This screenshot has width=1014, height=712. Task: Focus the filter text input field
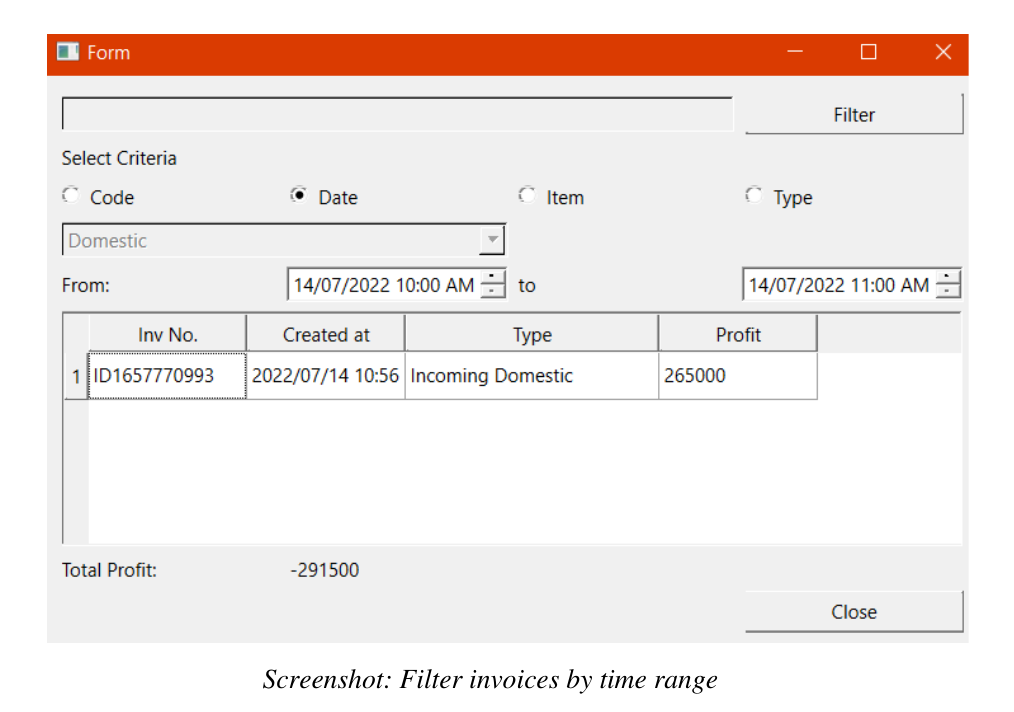click(x=398, y=114)
